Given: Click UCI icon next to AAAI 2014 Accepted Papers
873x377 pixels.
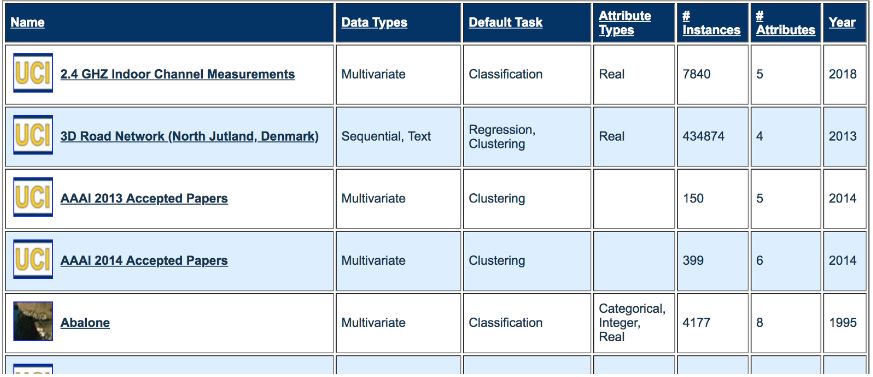Looking at the screenshot, I should (33, 260).
